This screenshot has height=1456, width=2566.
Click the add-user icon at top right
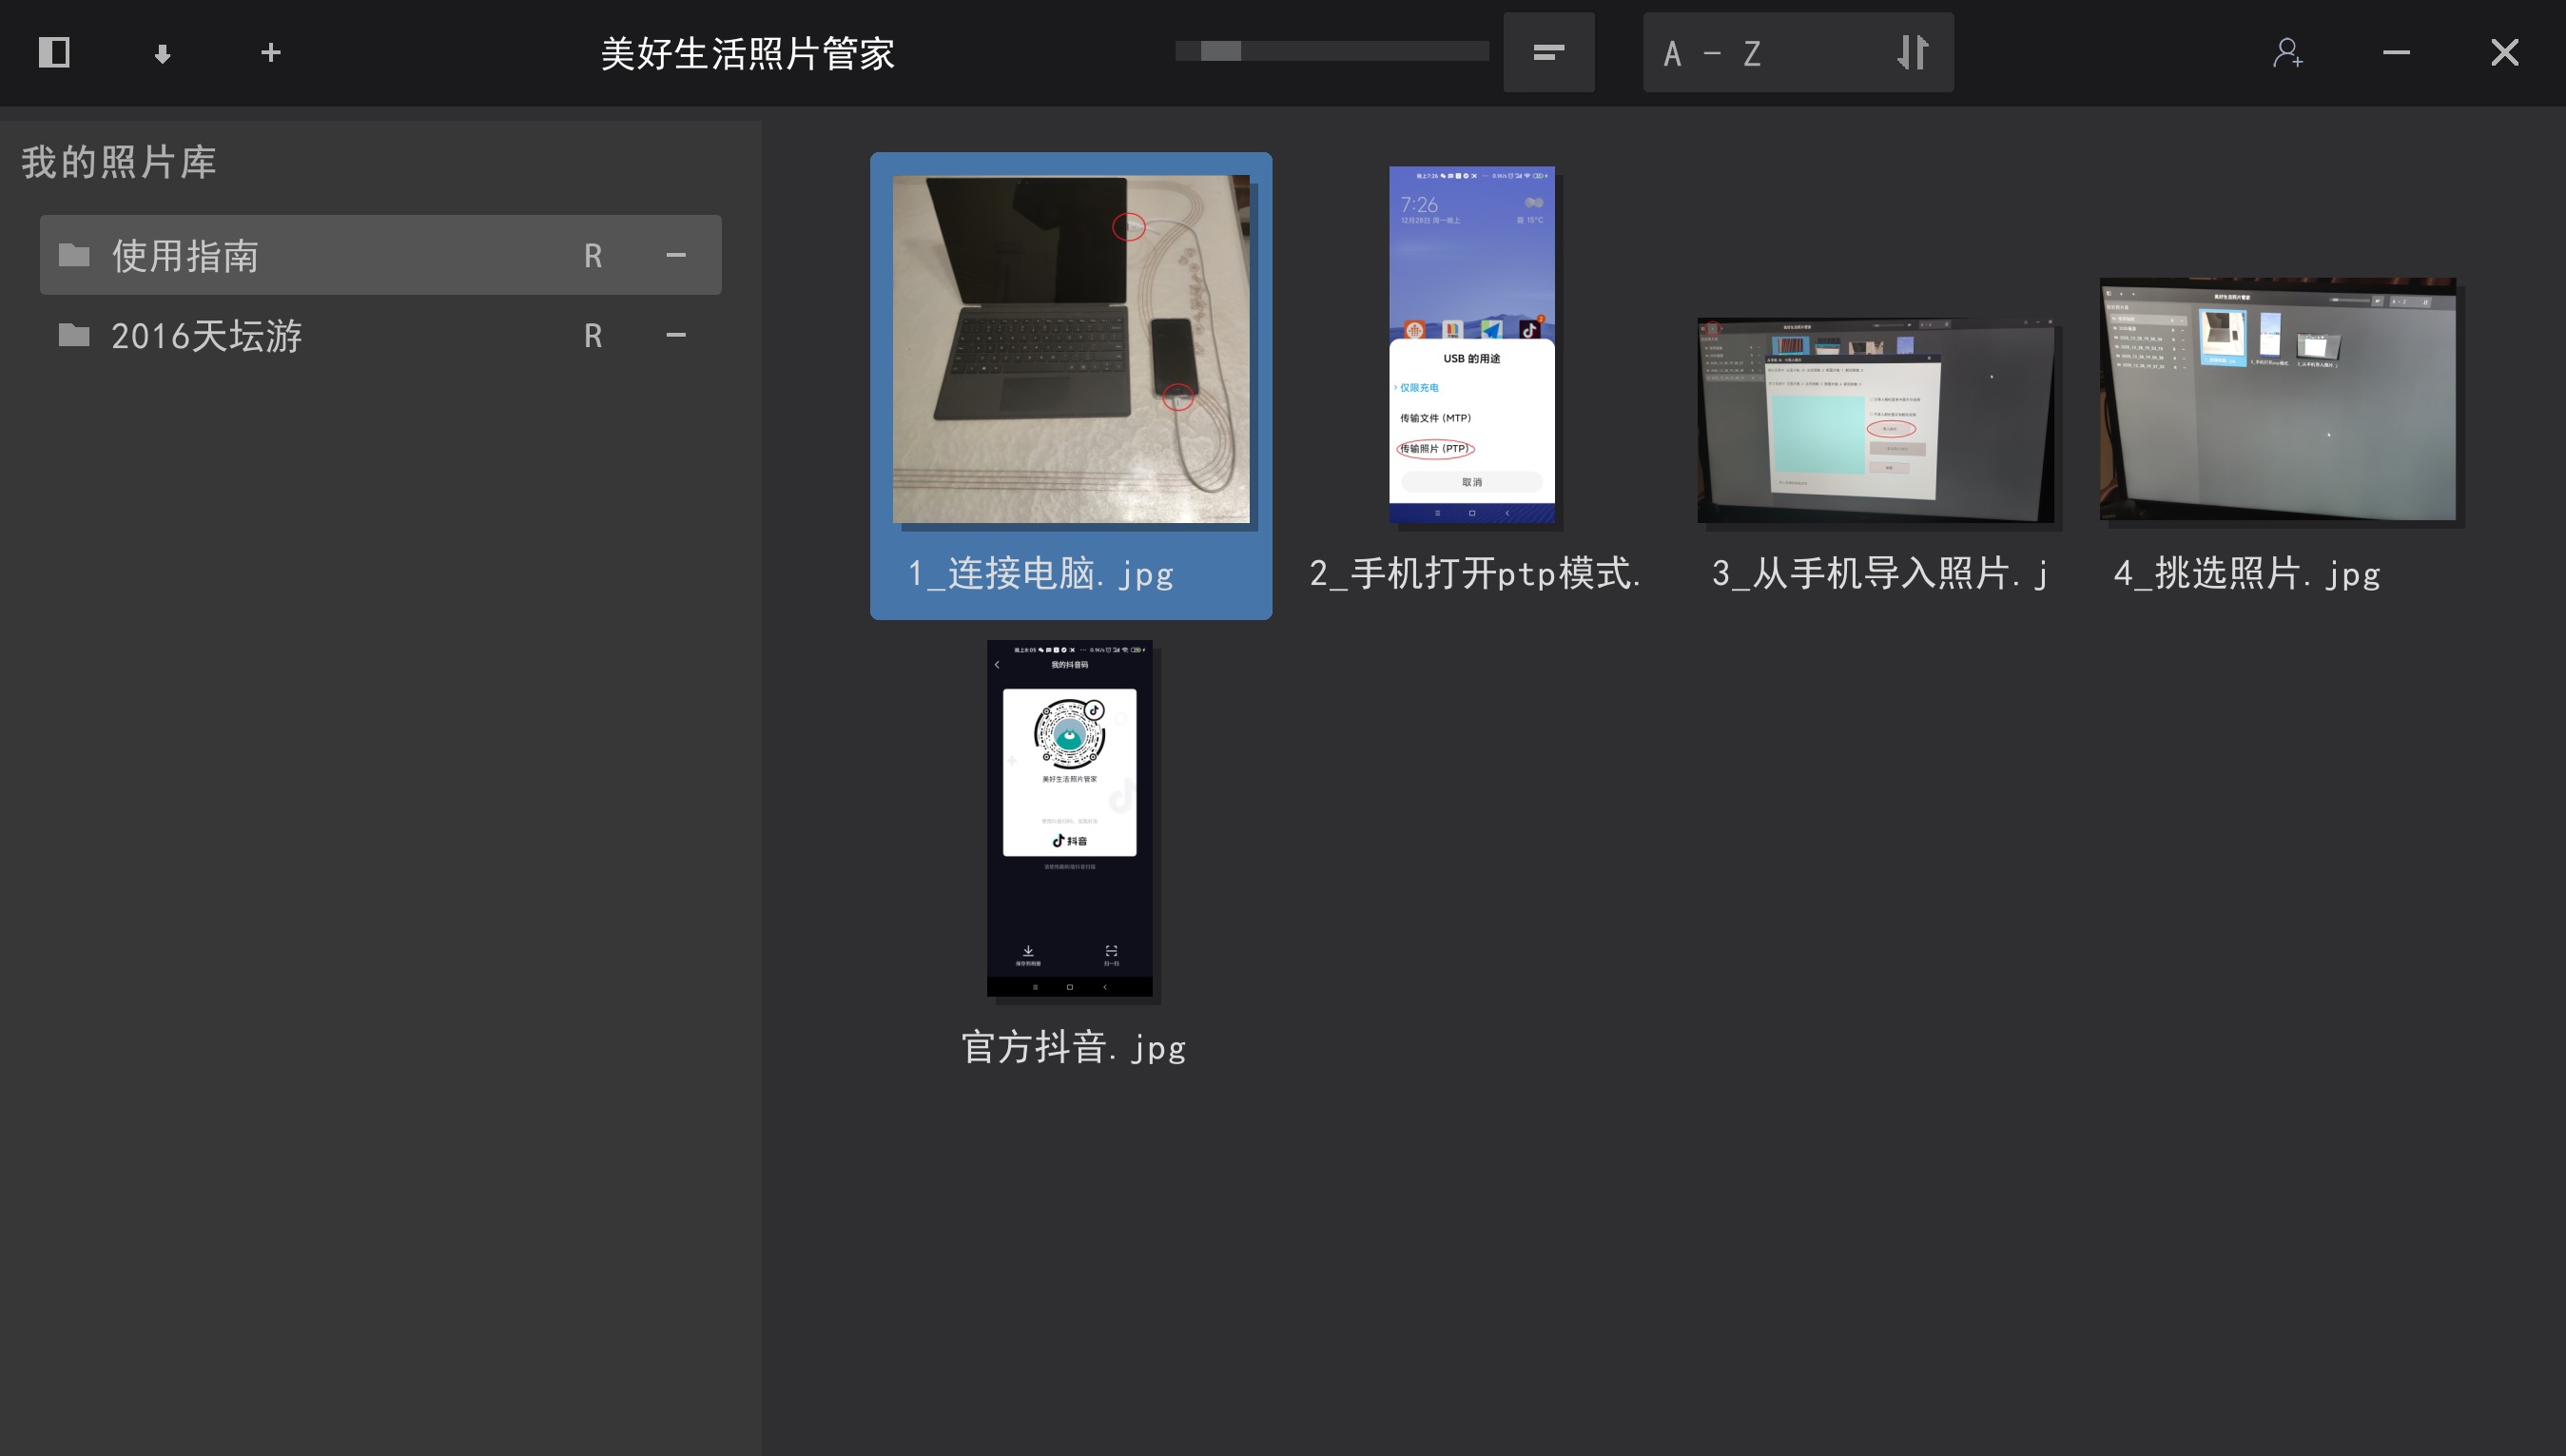[x=2288, y=54]
